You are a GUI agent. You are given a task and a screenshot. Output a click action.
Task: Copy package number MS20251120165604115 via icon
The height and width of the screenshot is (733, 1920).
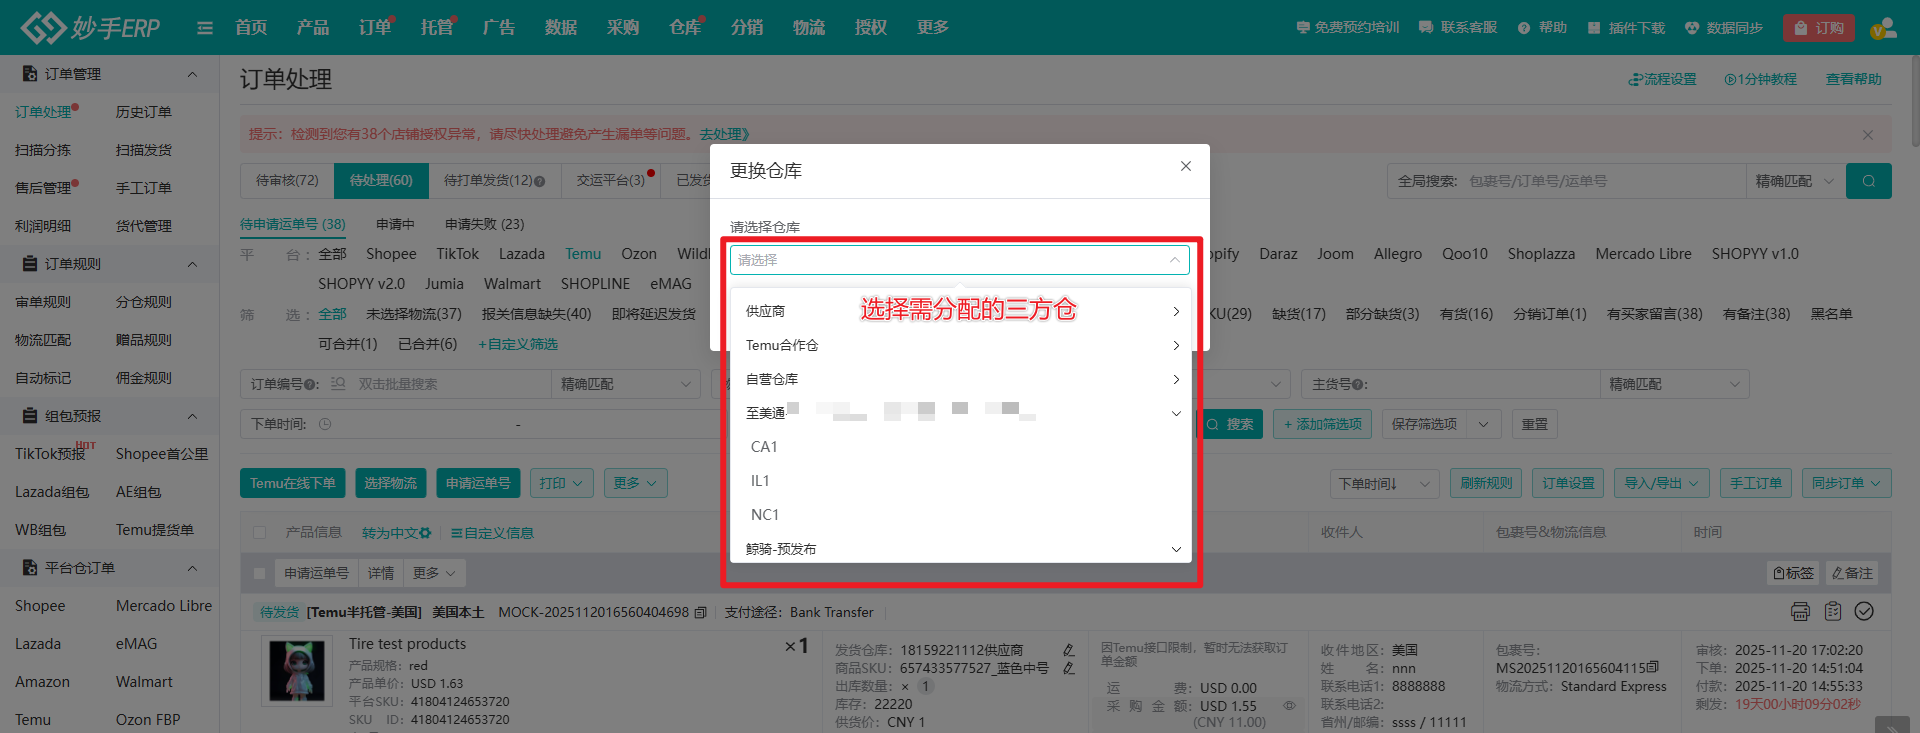(x=1652, y=667)
